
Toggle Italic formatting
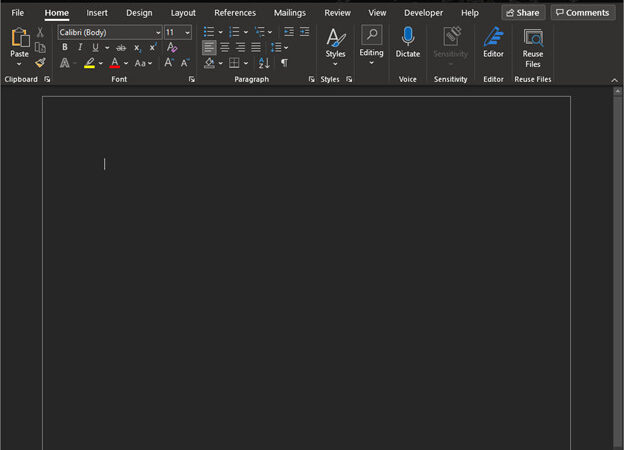[x=80, y=47]
